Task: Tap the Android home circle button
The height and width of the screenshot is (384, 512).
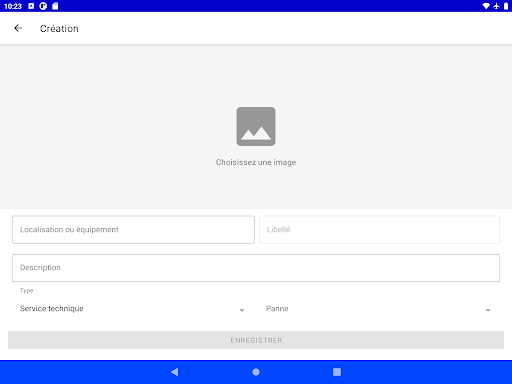Action: click(x=256, y=372)
